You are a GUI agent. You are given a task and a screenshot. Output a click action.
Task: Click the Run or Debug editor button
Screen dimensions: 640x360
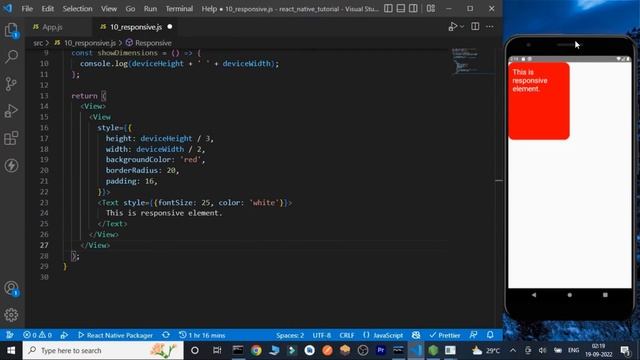point(452,27)
